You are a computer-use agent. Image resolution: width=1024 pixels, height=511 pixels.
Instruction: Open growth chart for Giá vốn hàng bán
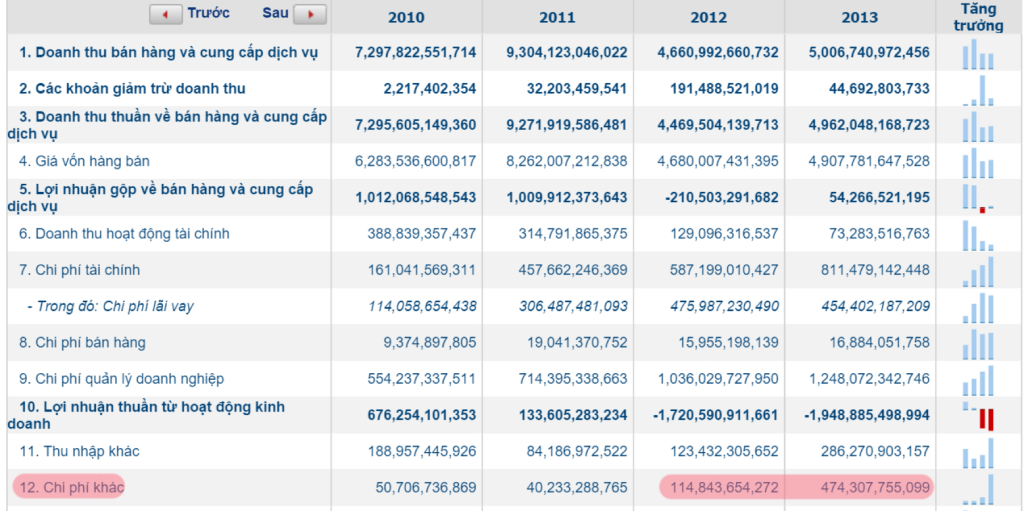(978, 161)
